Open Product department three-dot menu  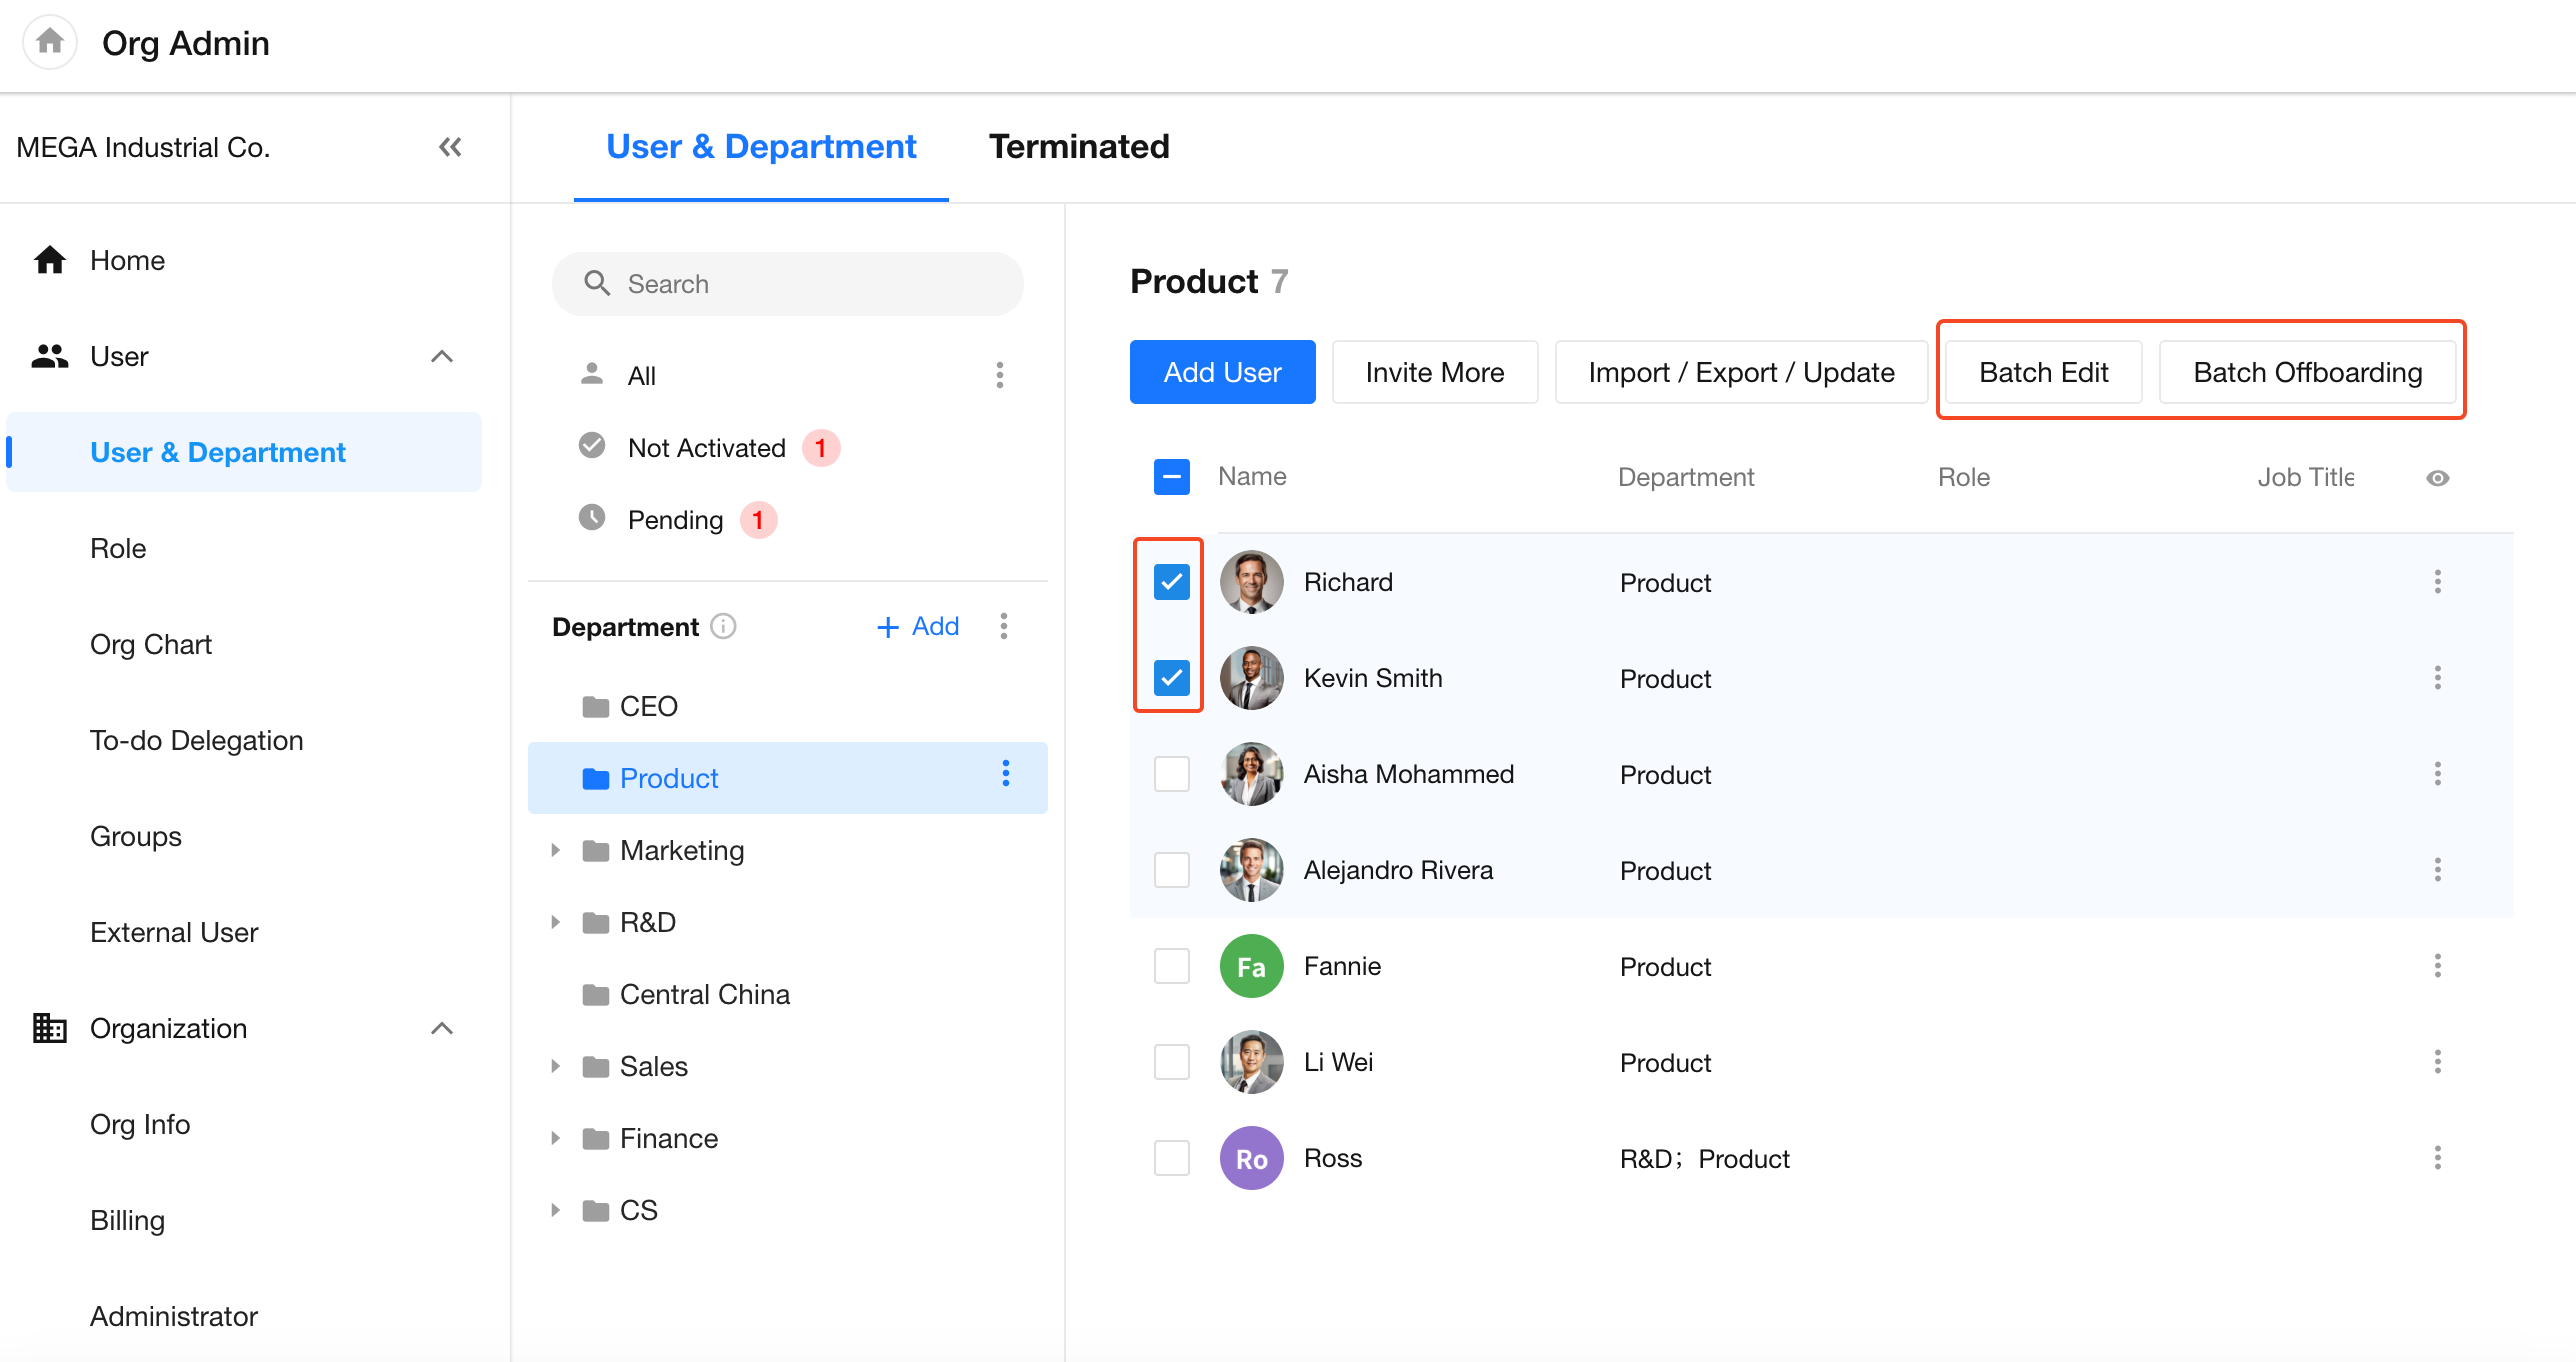[1005, 774]
